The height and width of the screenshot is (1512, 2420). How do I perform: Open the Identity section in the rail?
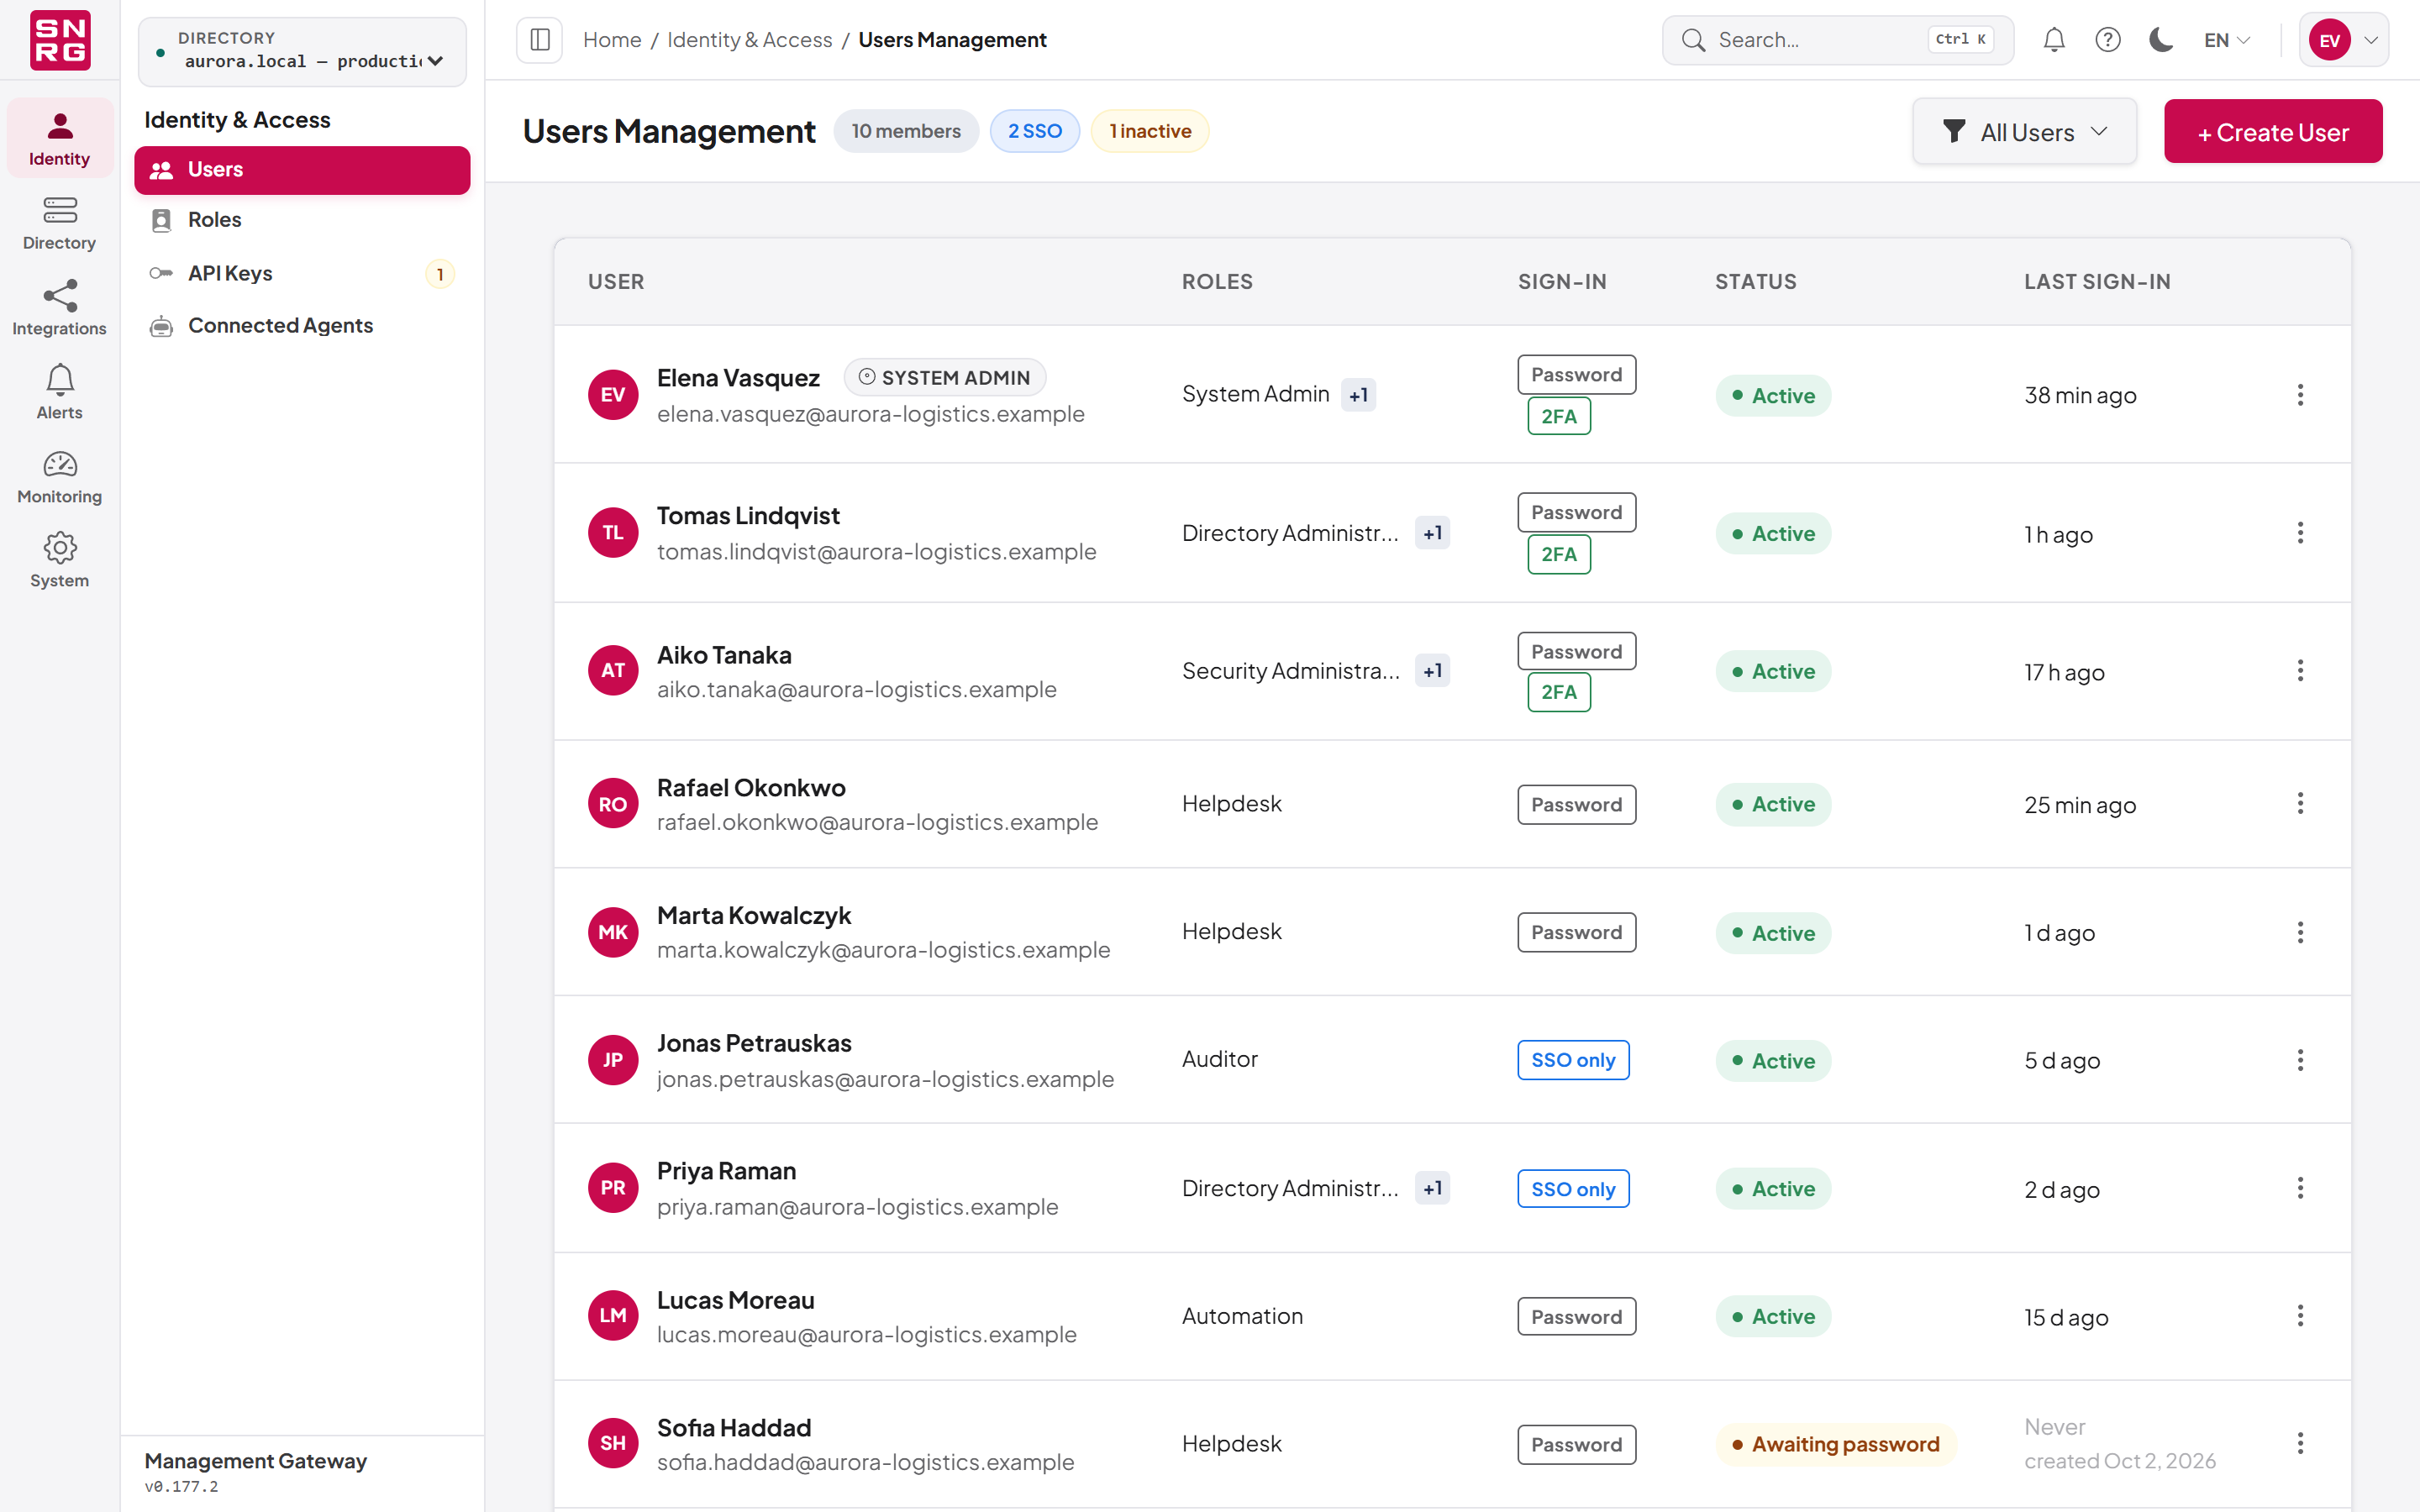60,139
